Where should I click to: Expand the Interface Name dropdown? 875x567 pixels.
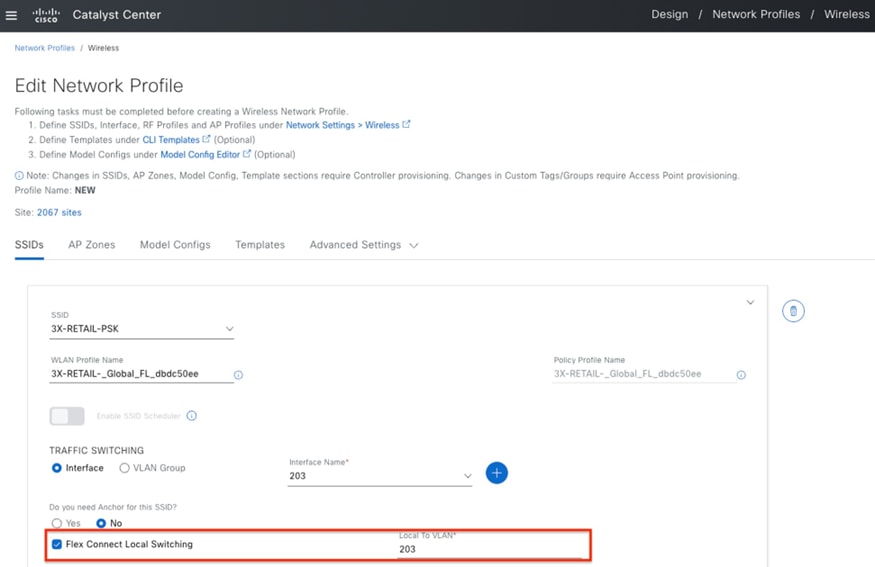click(467, 476)
